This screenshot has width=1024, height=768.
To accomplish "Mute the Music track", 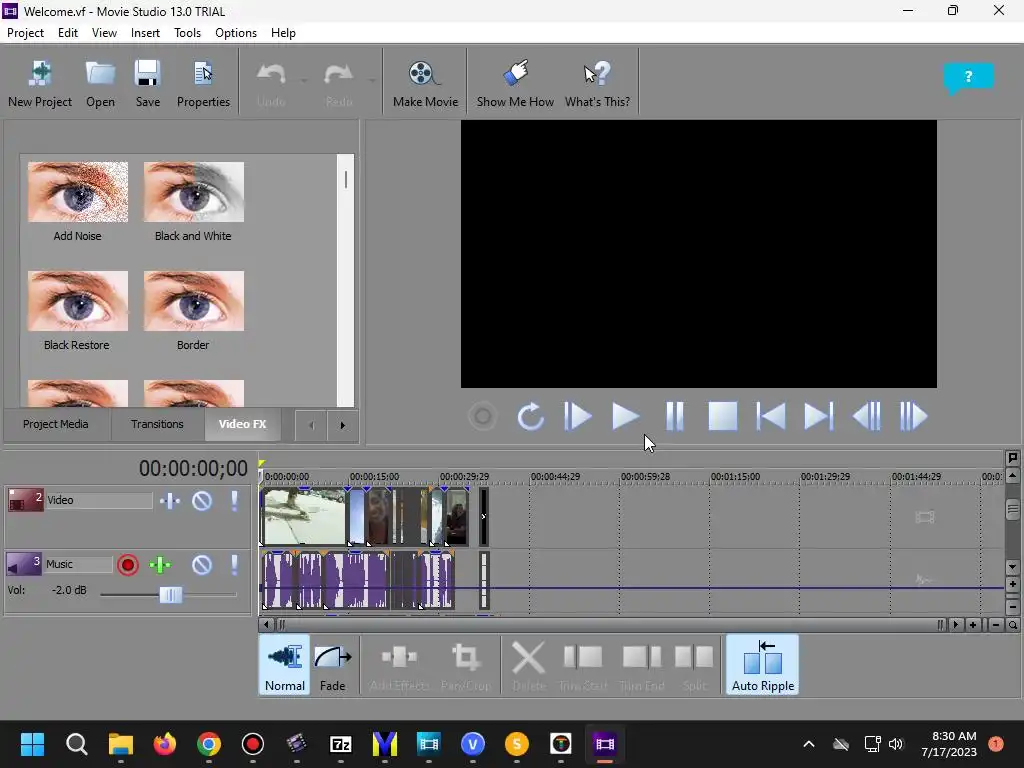I will click(x=202, y=565).
